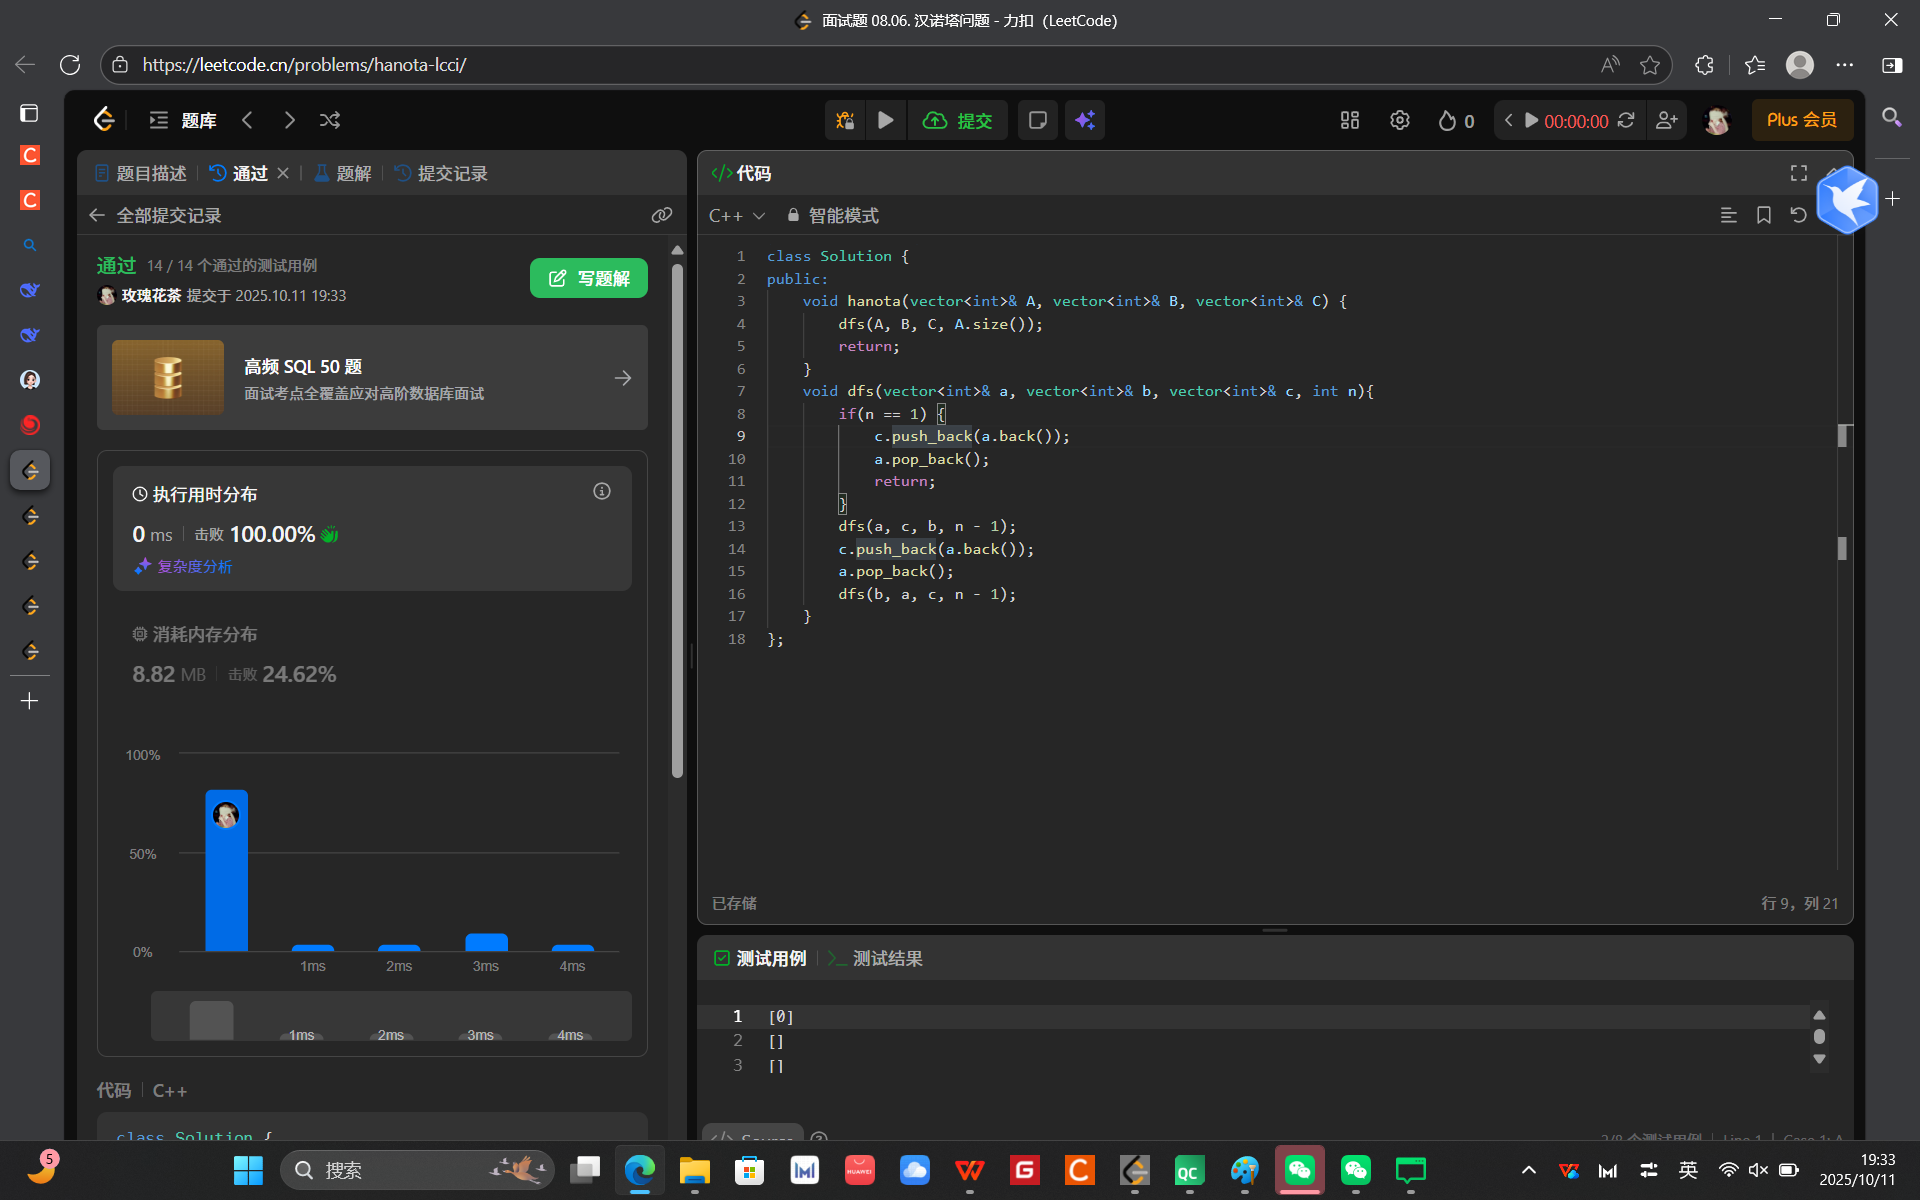Open the layout grid icon
This screenshot has height=1200, width=1920.
point(1349,120)
